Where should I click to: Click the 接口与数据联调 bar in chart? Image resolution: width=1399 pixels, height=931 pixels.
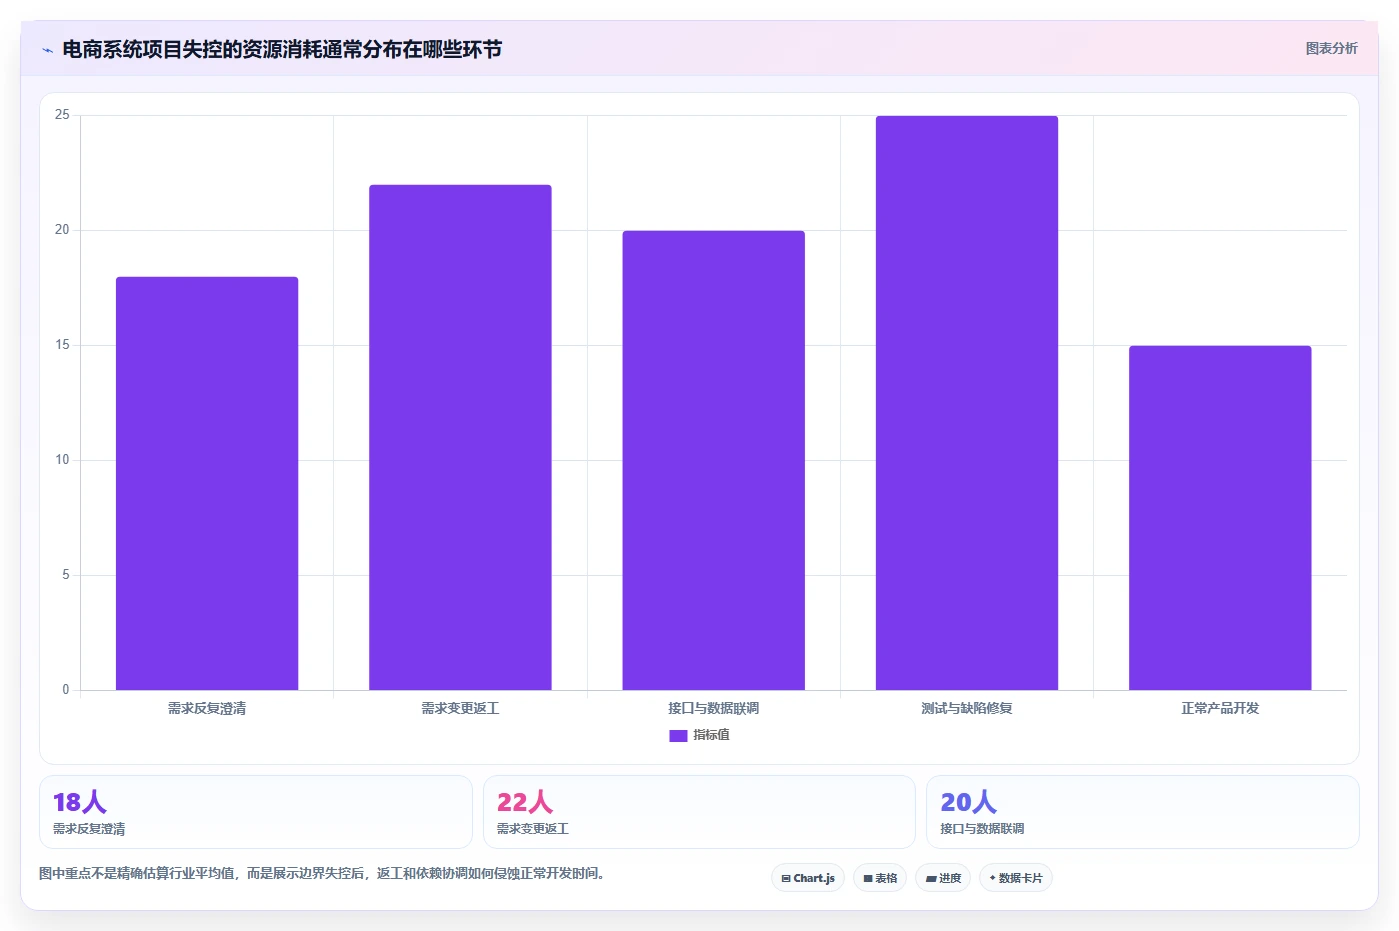coord(713,460)
